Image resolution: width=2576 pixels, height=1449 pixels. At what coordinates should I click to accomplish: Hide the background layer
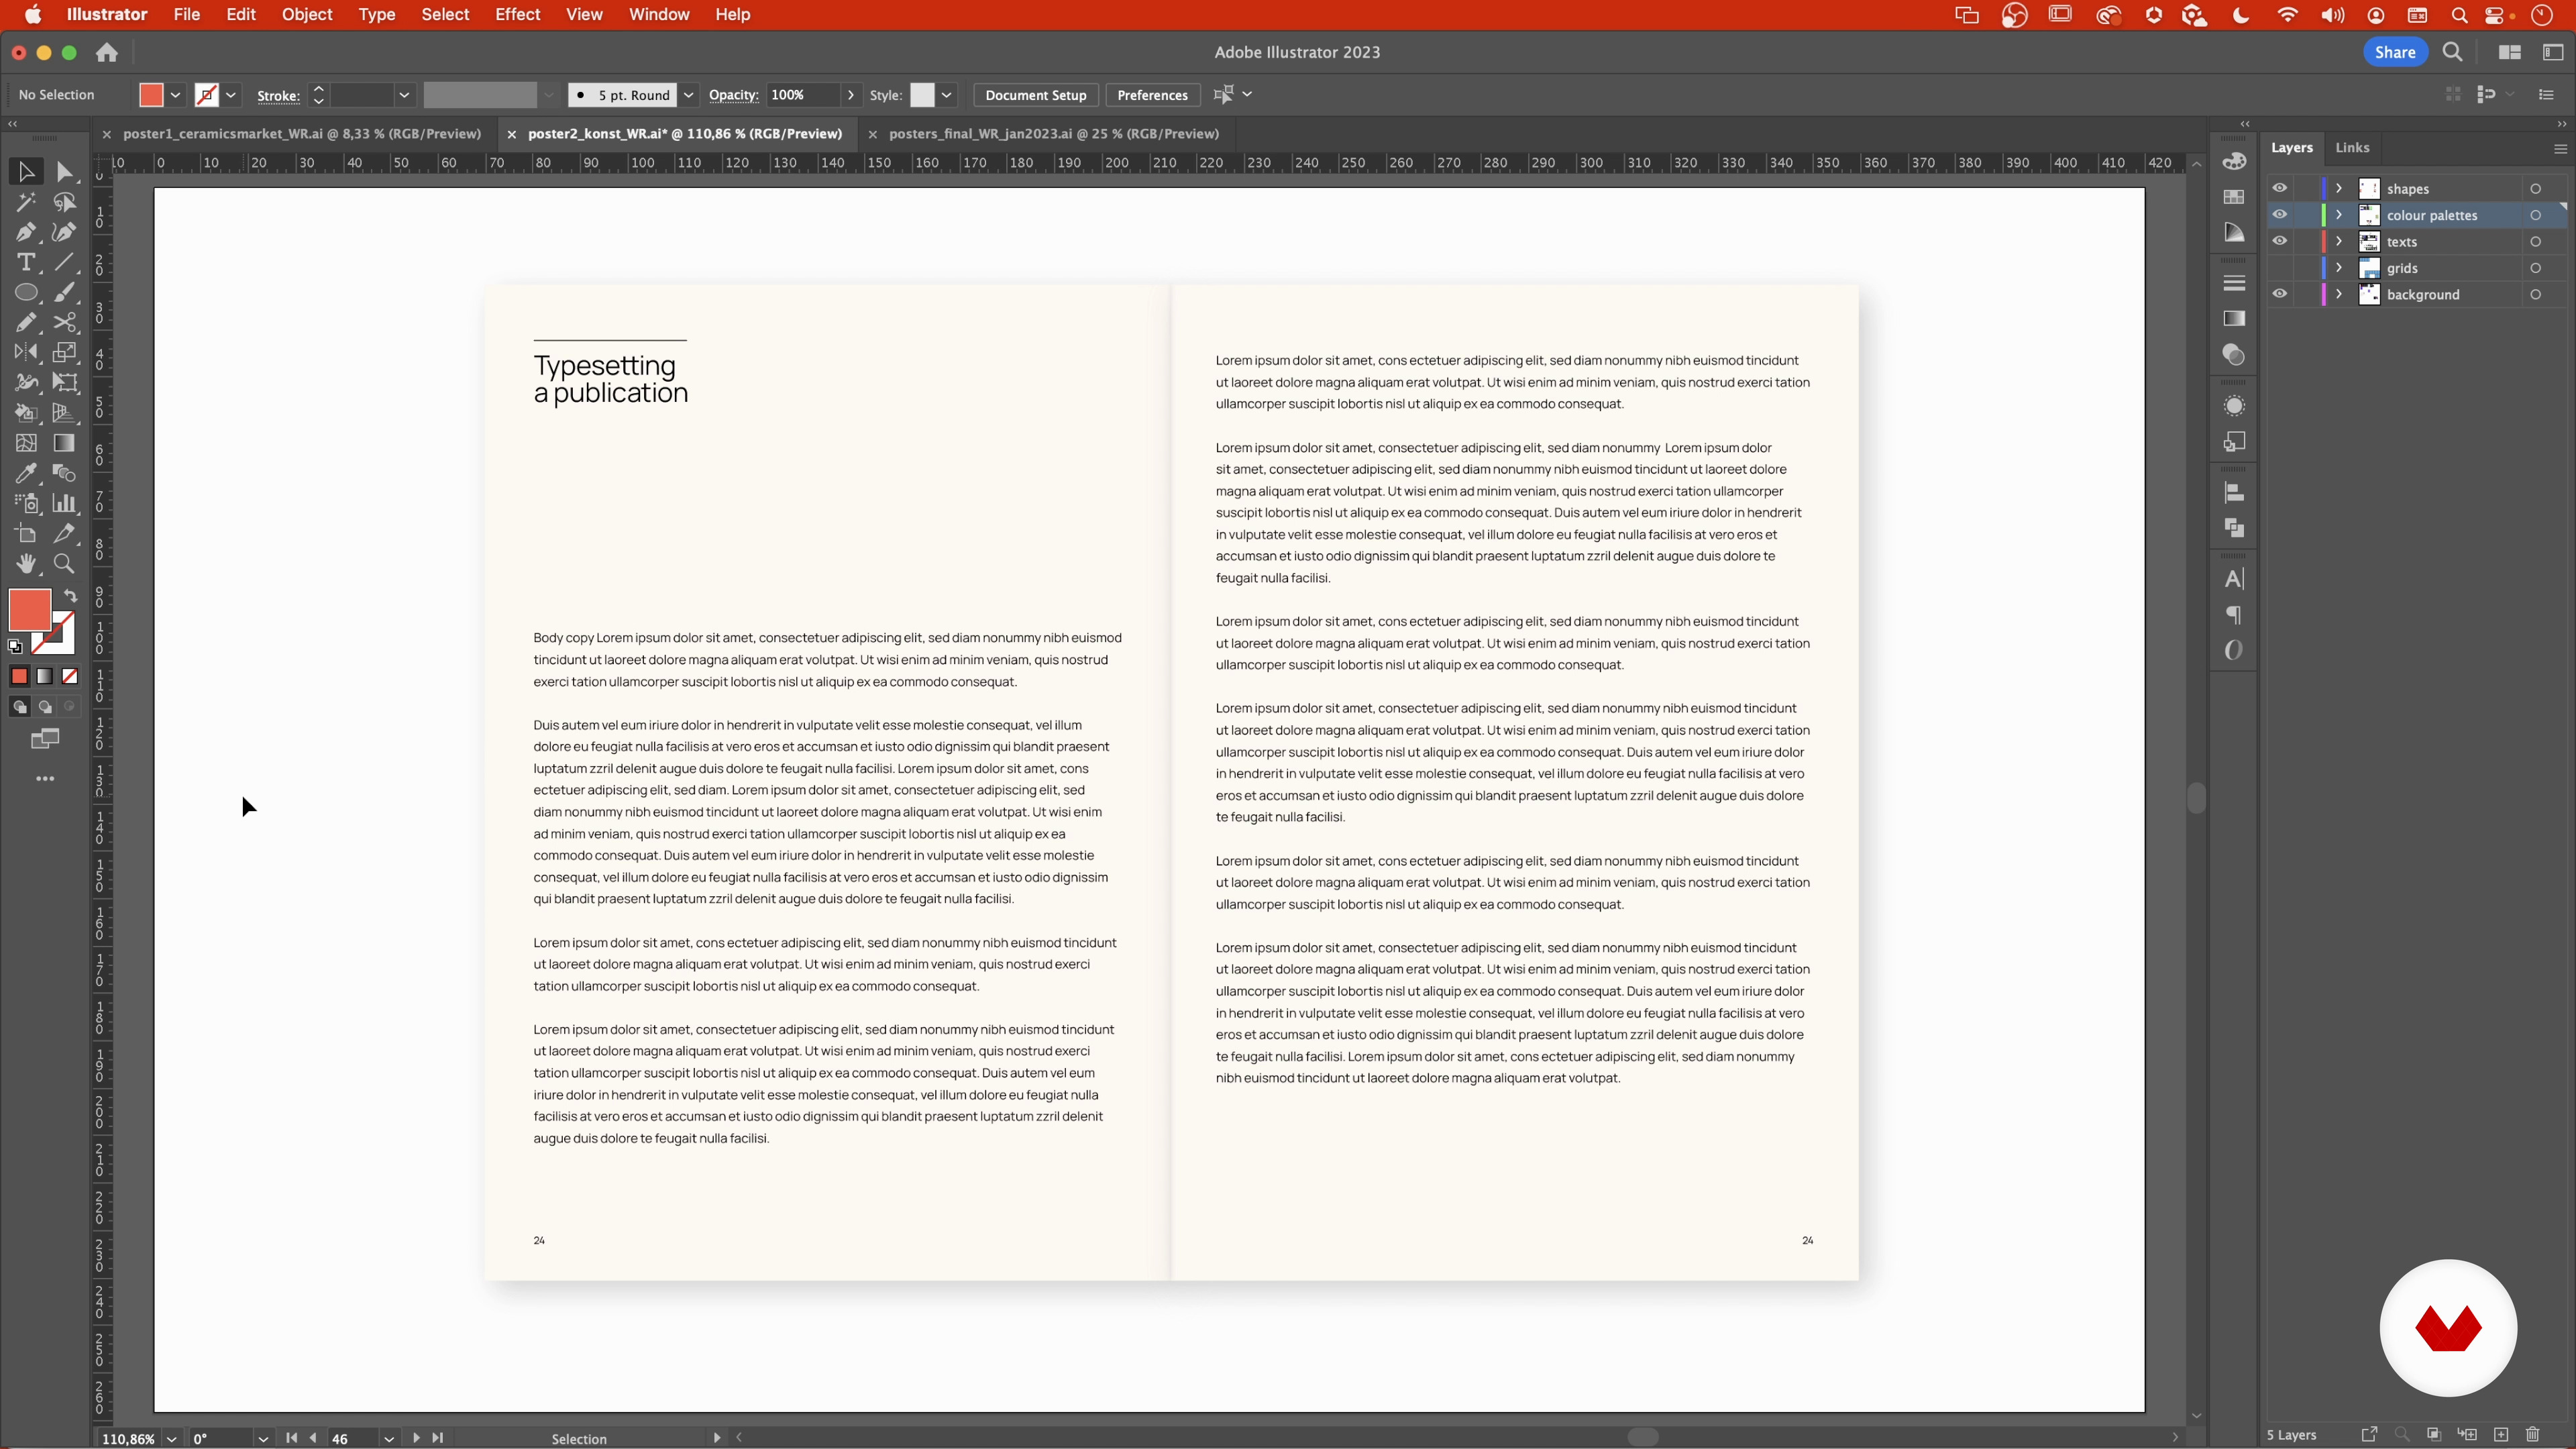coord(2279,294)
